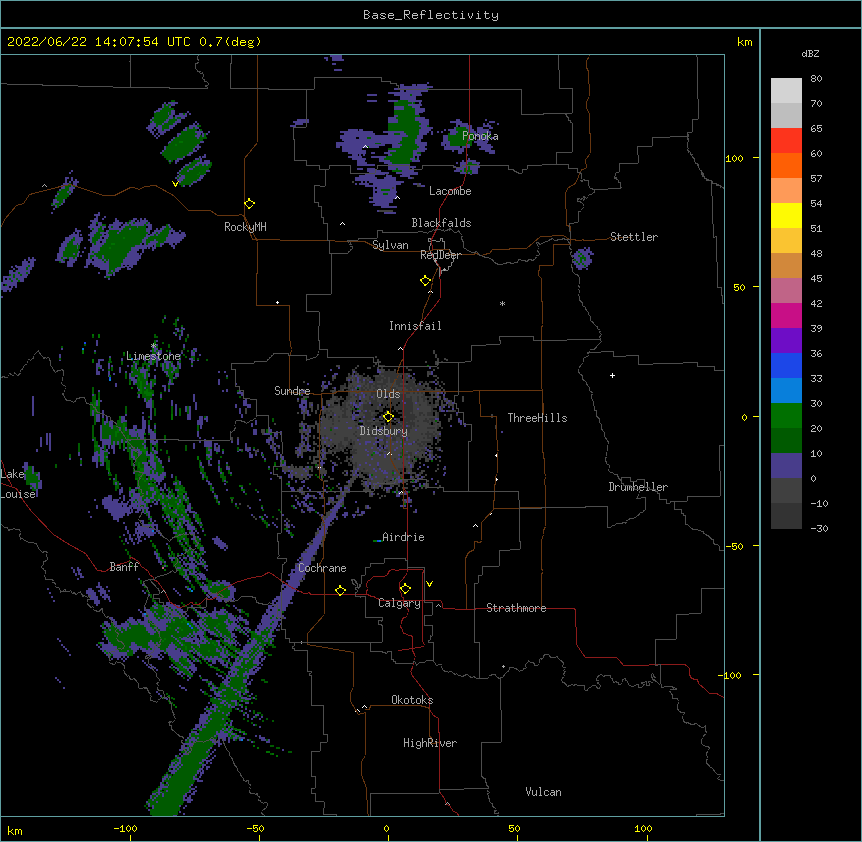Screen dimensions: 862x842
Task: Click the white asterisk marker above Limestone
Action: (153, 346)
